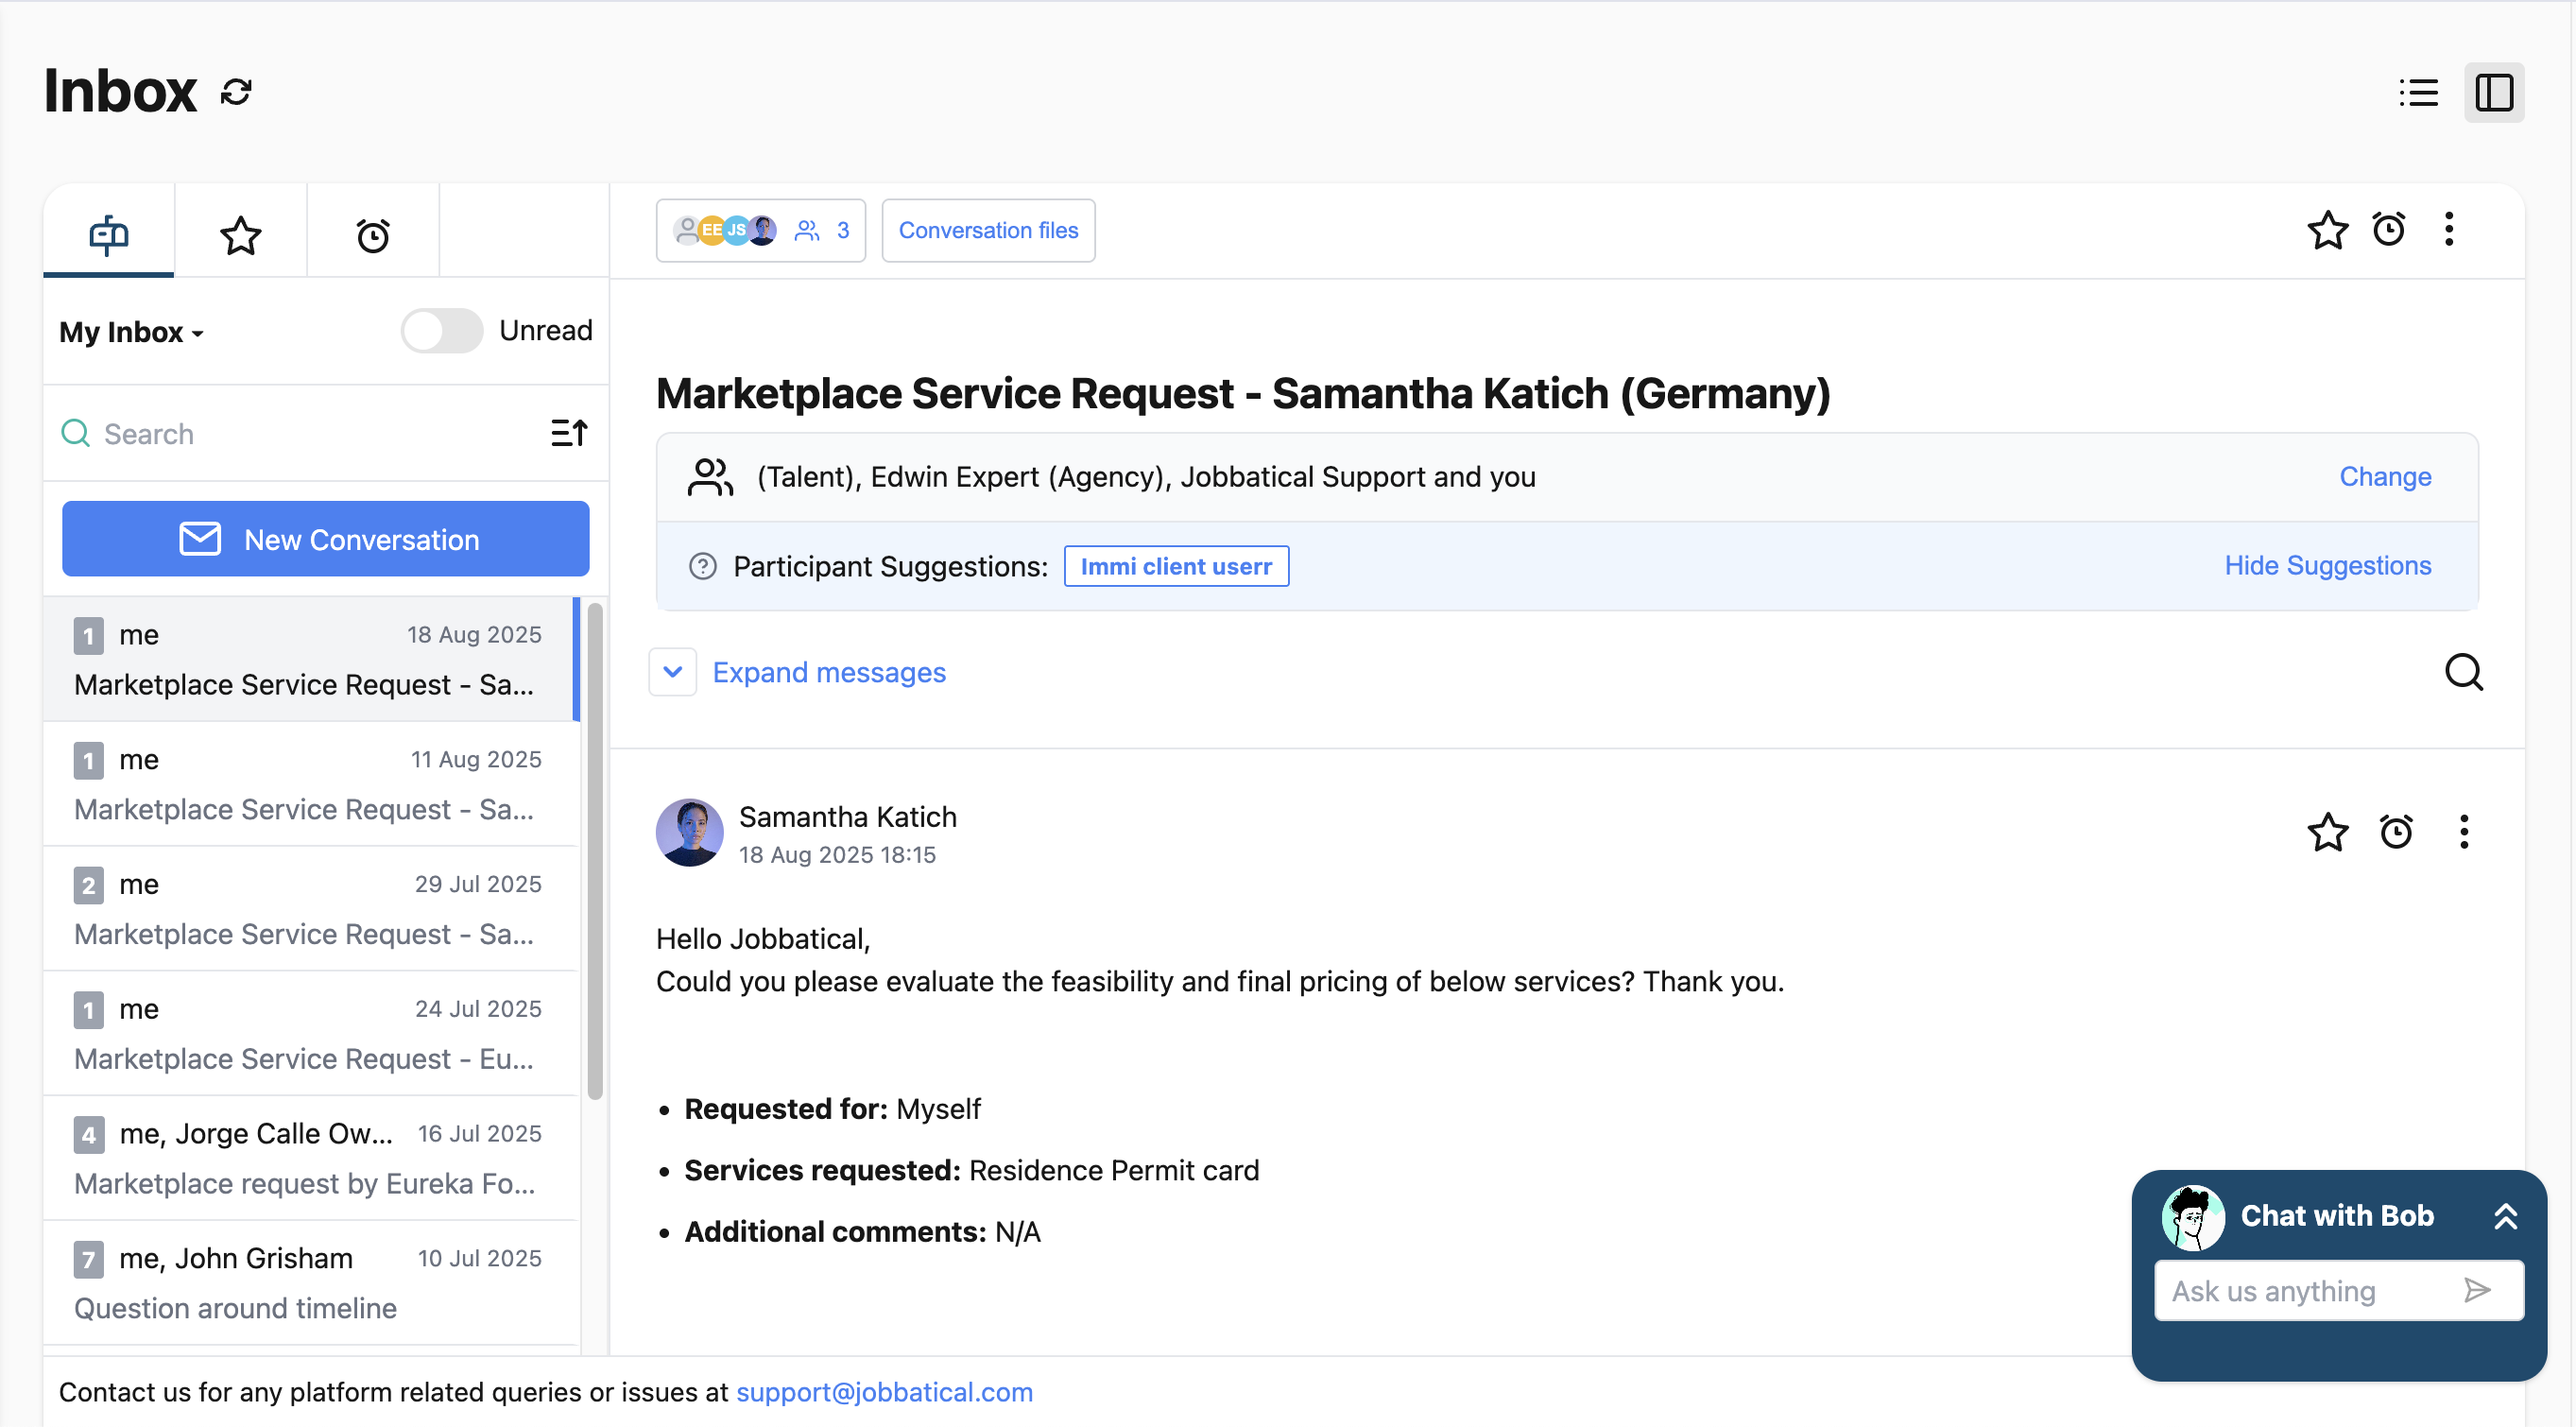Screen dimensions: 2576x1427
Task: Star Samantha Katich's message
Action: click(2327, 832)
